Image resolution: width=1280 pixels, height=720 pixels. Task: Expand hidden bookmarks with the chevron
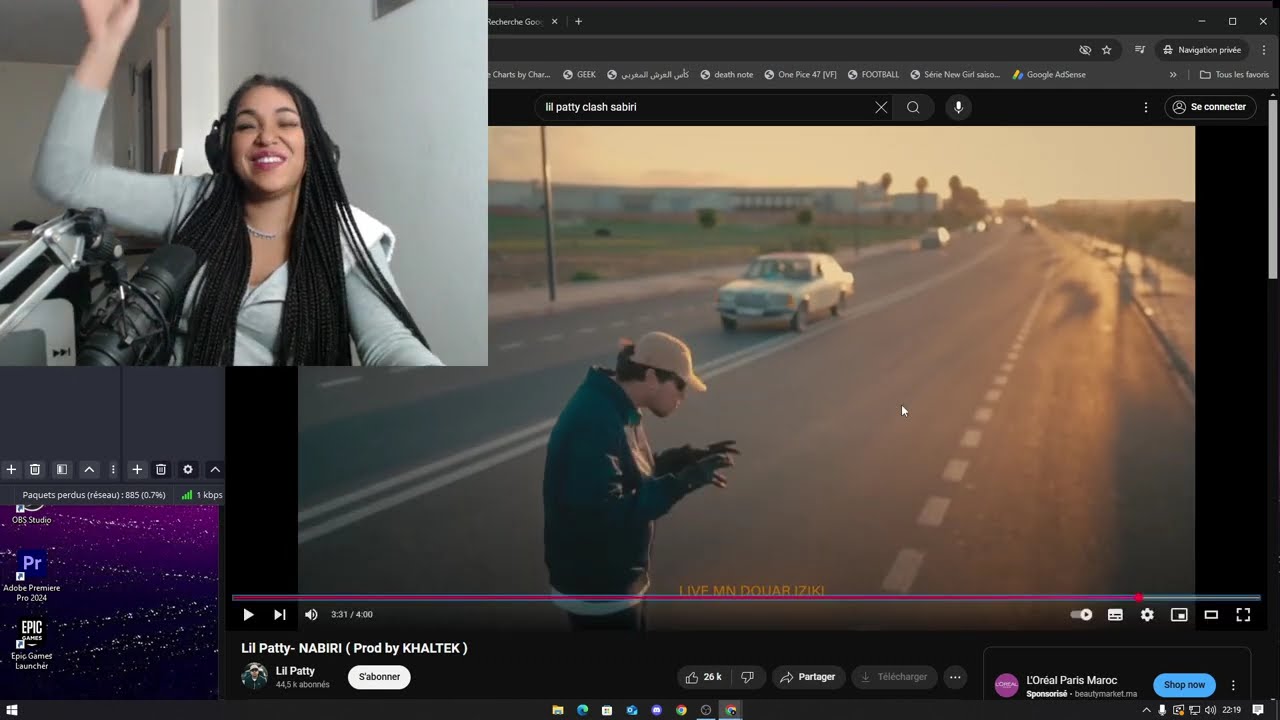[x=1173, y=74]
